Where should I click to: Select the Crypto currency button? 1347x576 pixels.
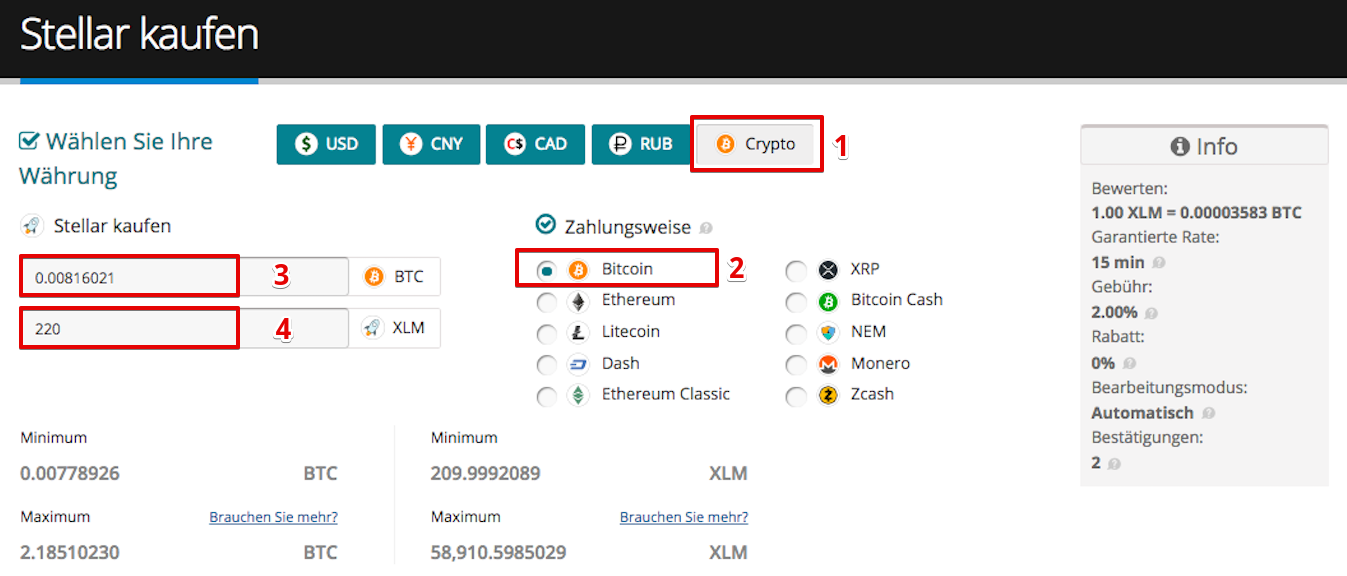click(756, 144)
